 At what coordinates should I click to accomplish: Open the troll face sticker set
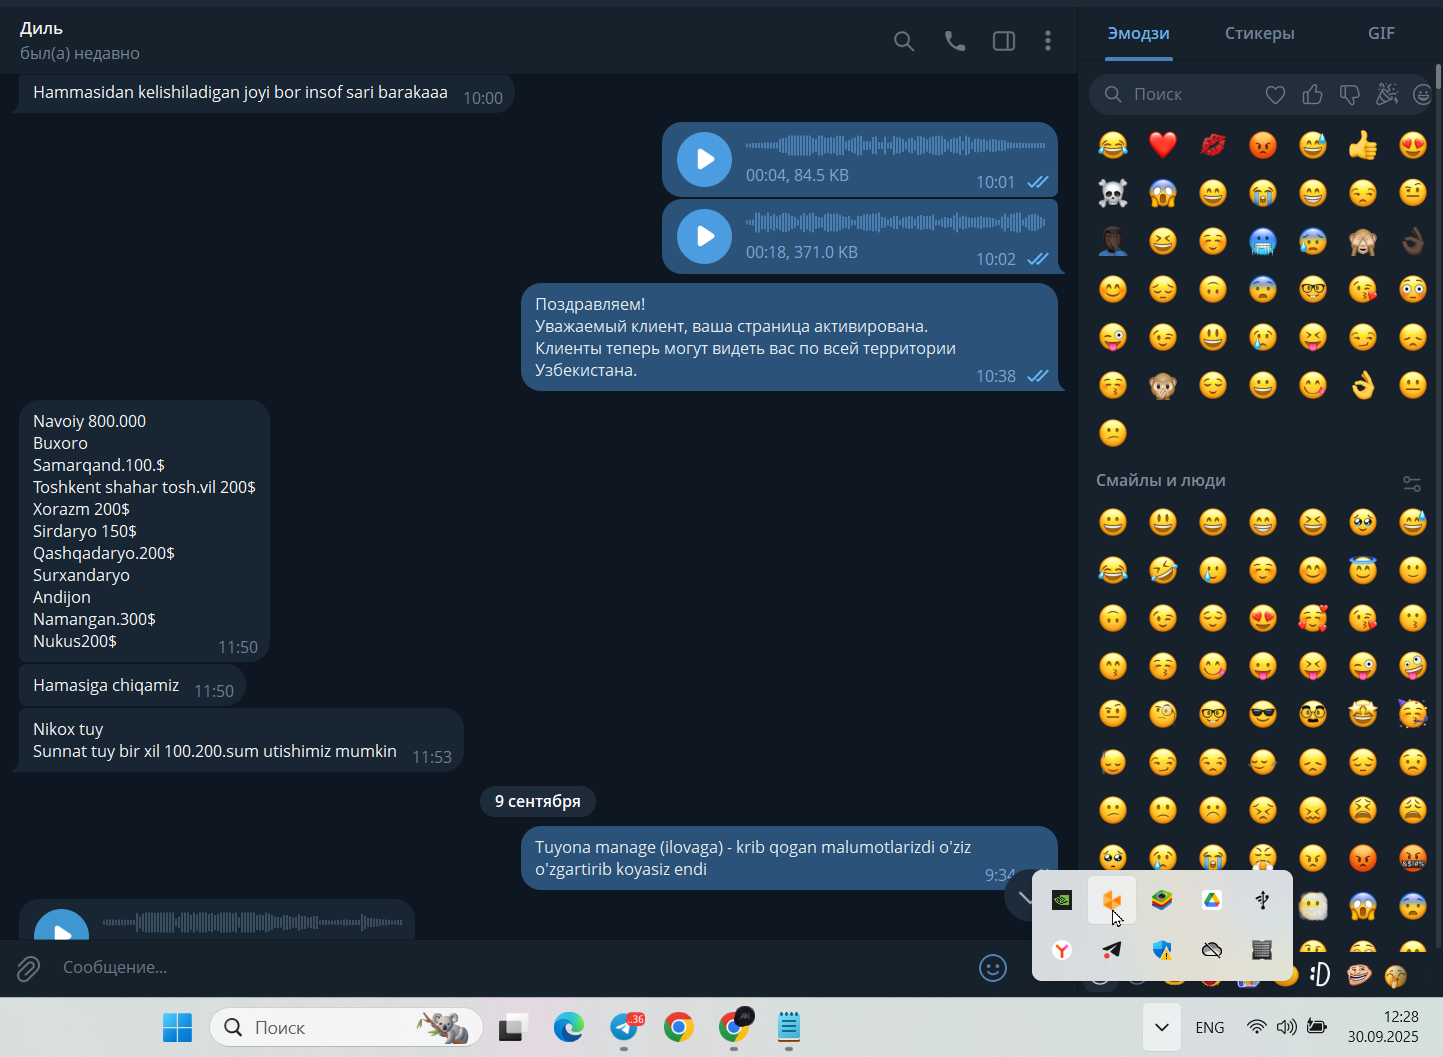pos(1358,974)
